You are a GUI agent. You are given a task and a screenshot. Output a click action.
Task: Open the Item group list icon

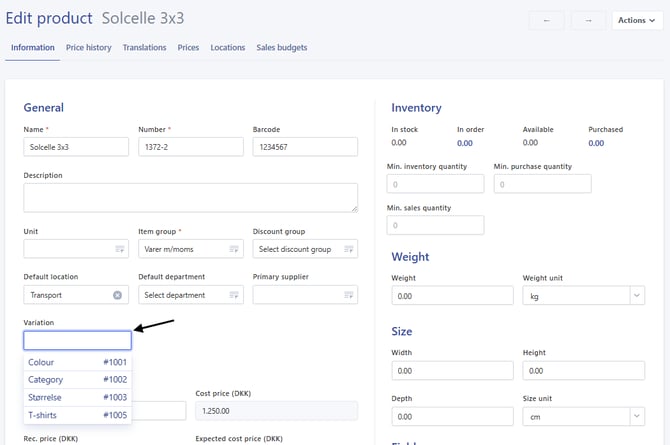(234, 249)
